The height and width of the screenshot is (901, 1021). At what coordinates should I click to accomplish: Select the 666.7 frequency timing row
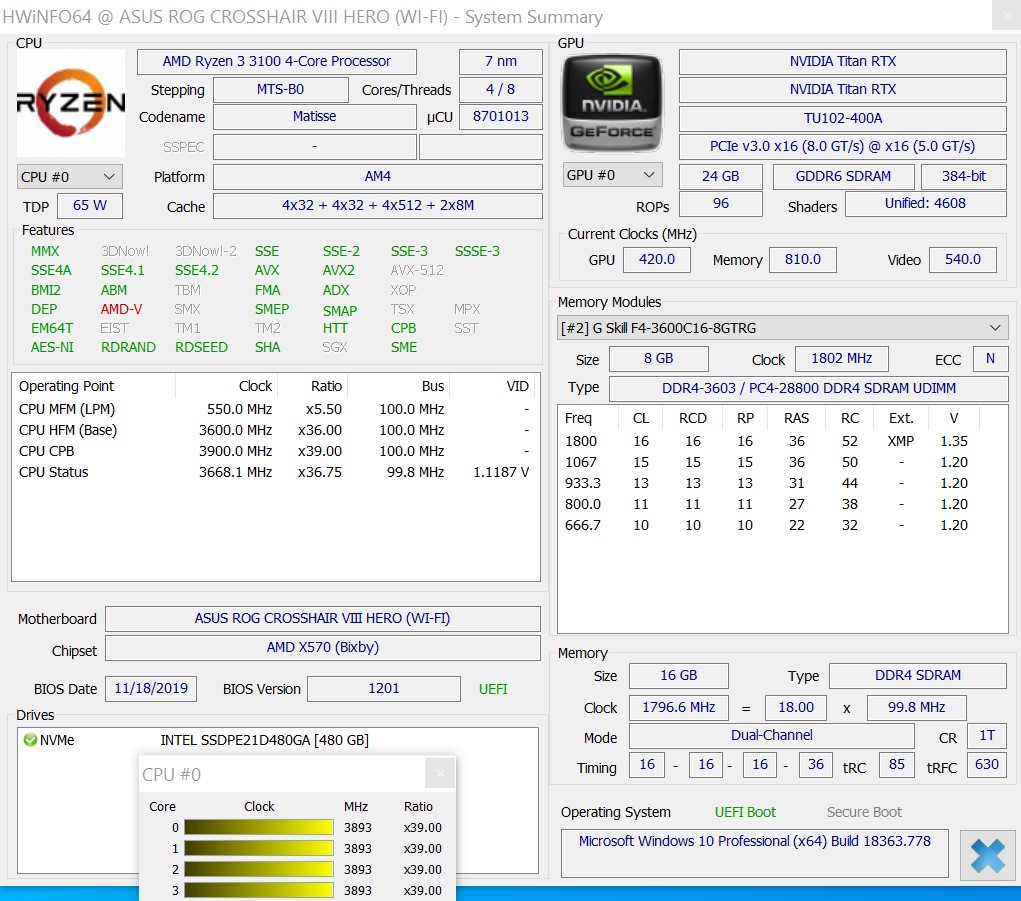782,525
